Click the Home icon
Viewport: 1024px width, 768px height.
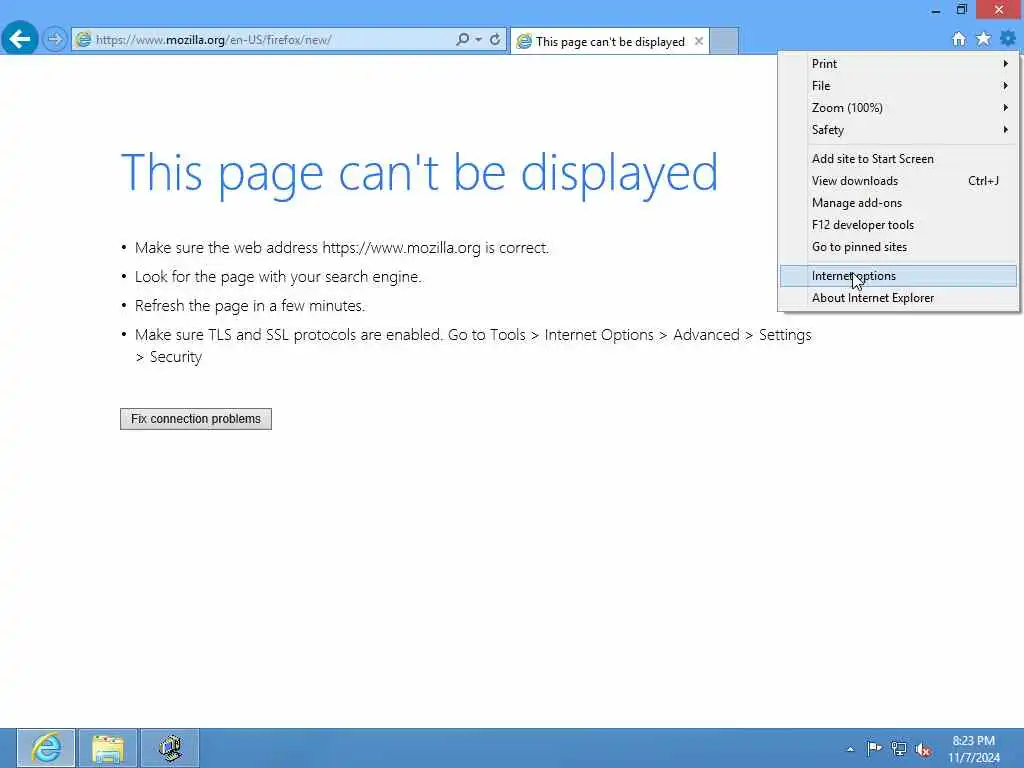pos(959,39)
